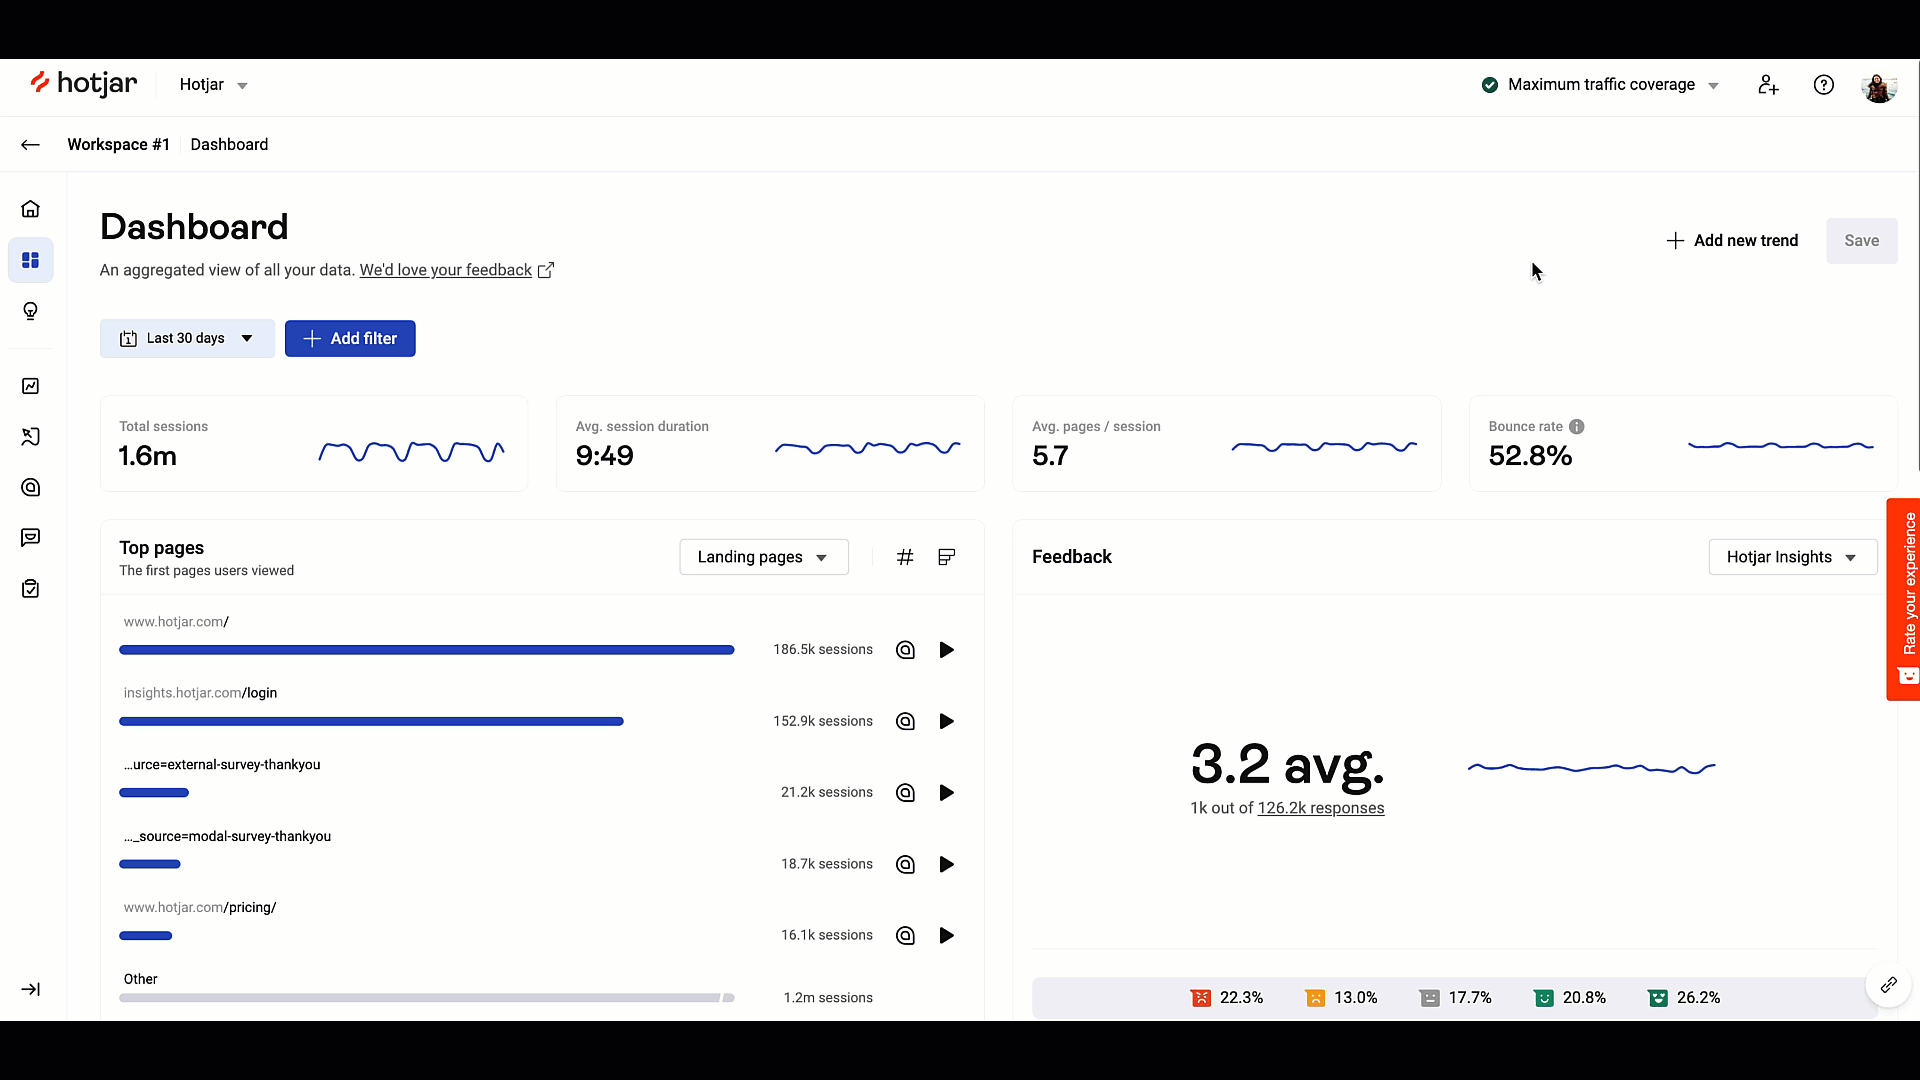Click the Hotjar logo
Image resolution: width=1920 pixels, height=1080 pixels.
(x=83, y=84)
